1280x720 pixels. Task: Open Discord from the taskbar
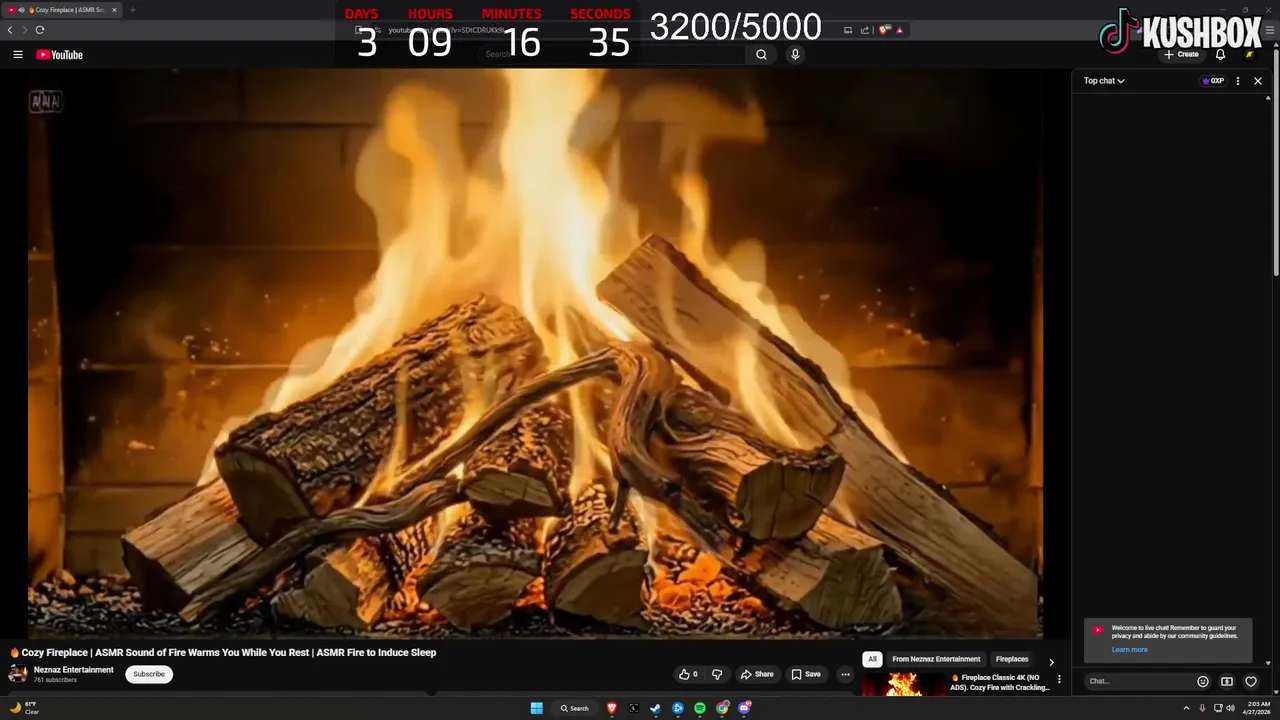[x=744, y=708]
